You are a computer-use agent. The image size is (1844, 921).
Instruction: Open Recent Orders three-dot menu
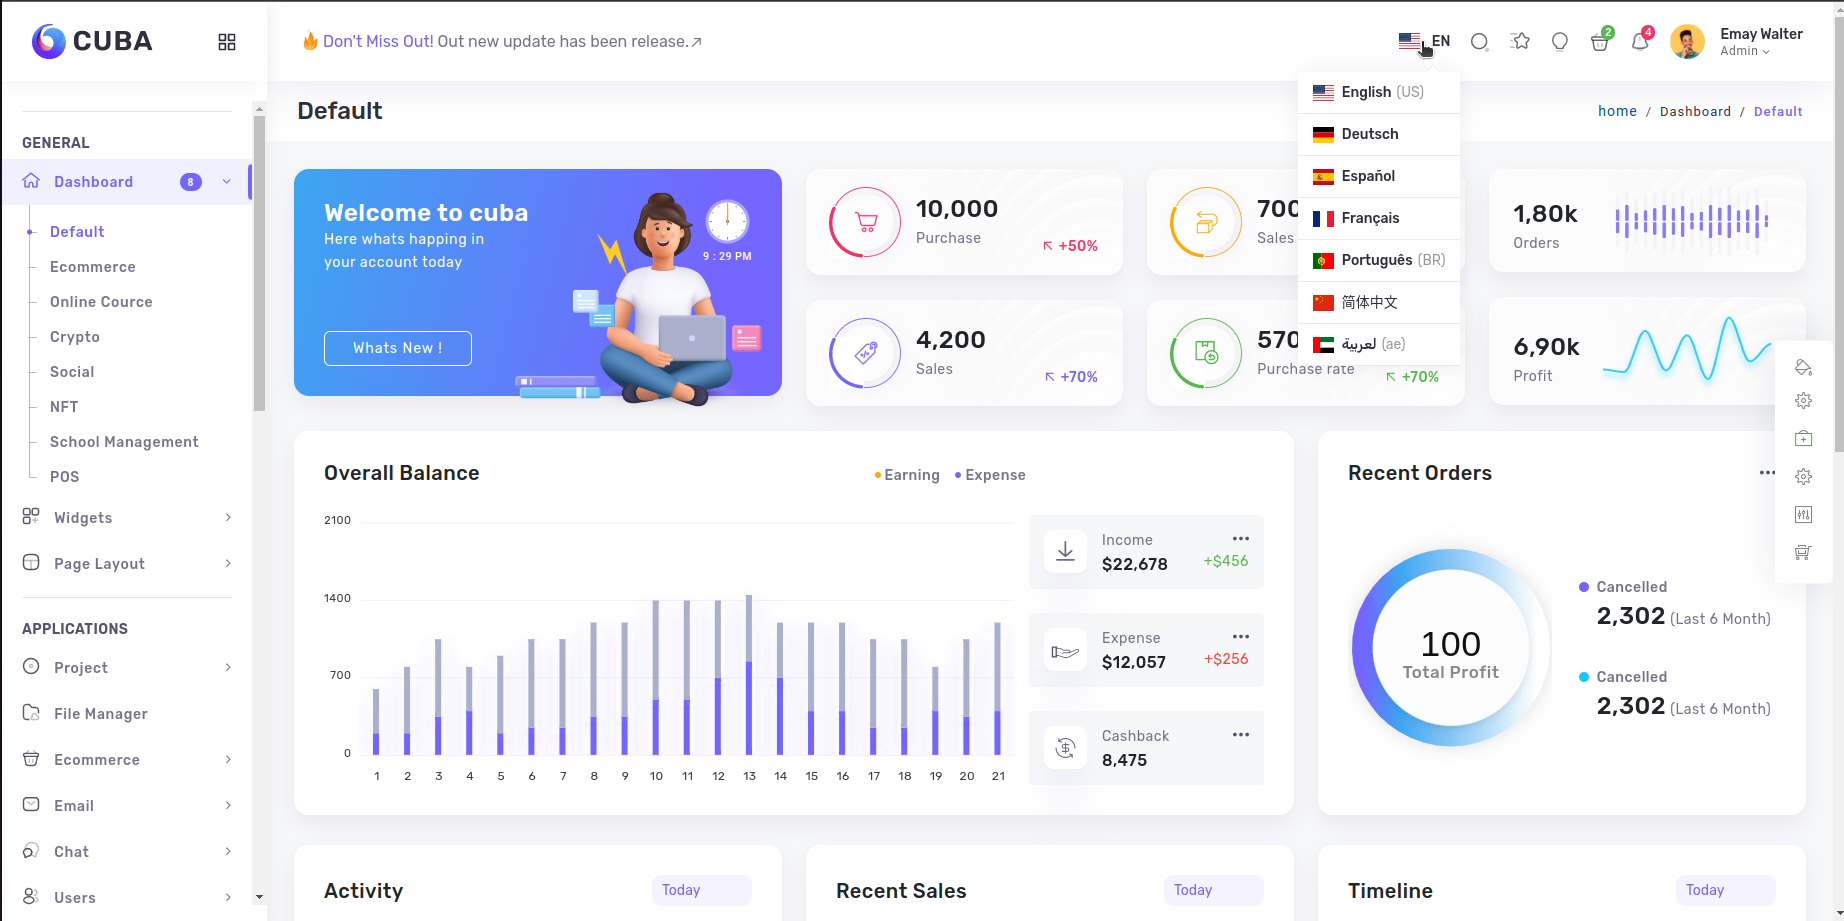tap(1767, 473)
